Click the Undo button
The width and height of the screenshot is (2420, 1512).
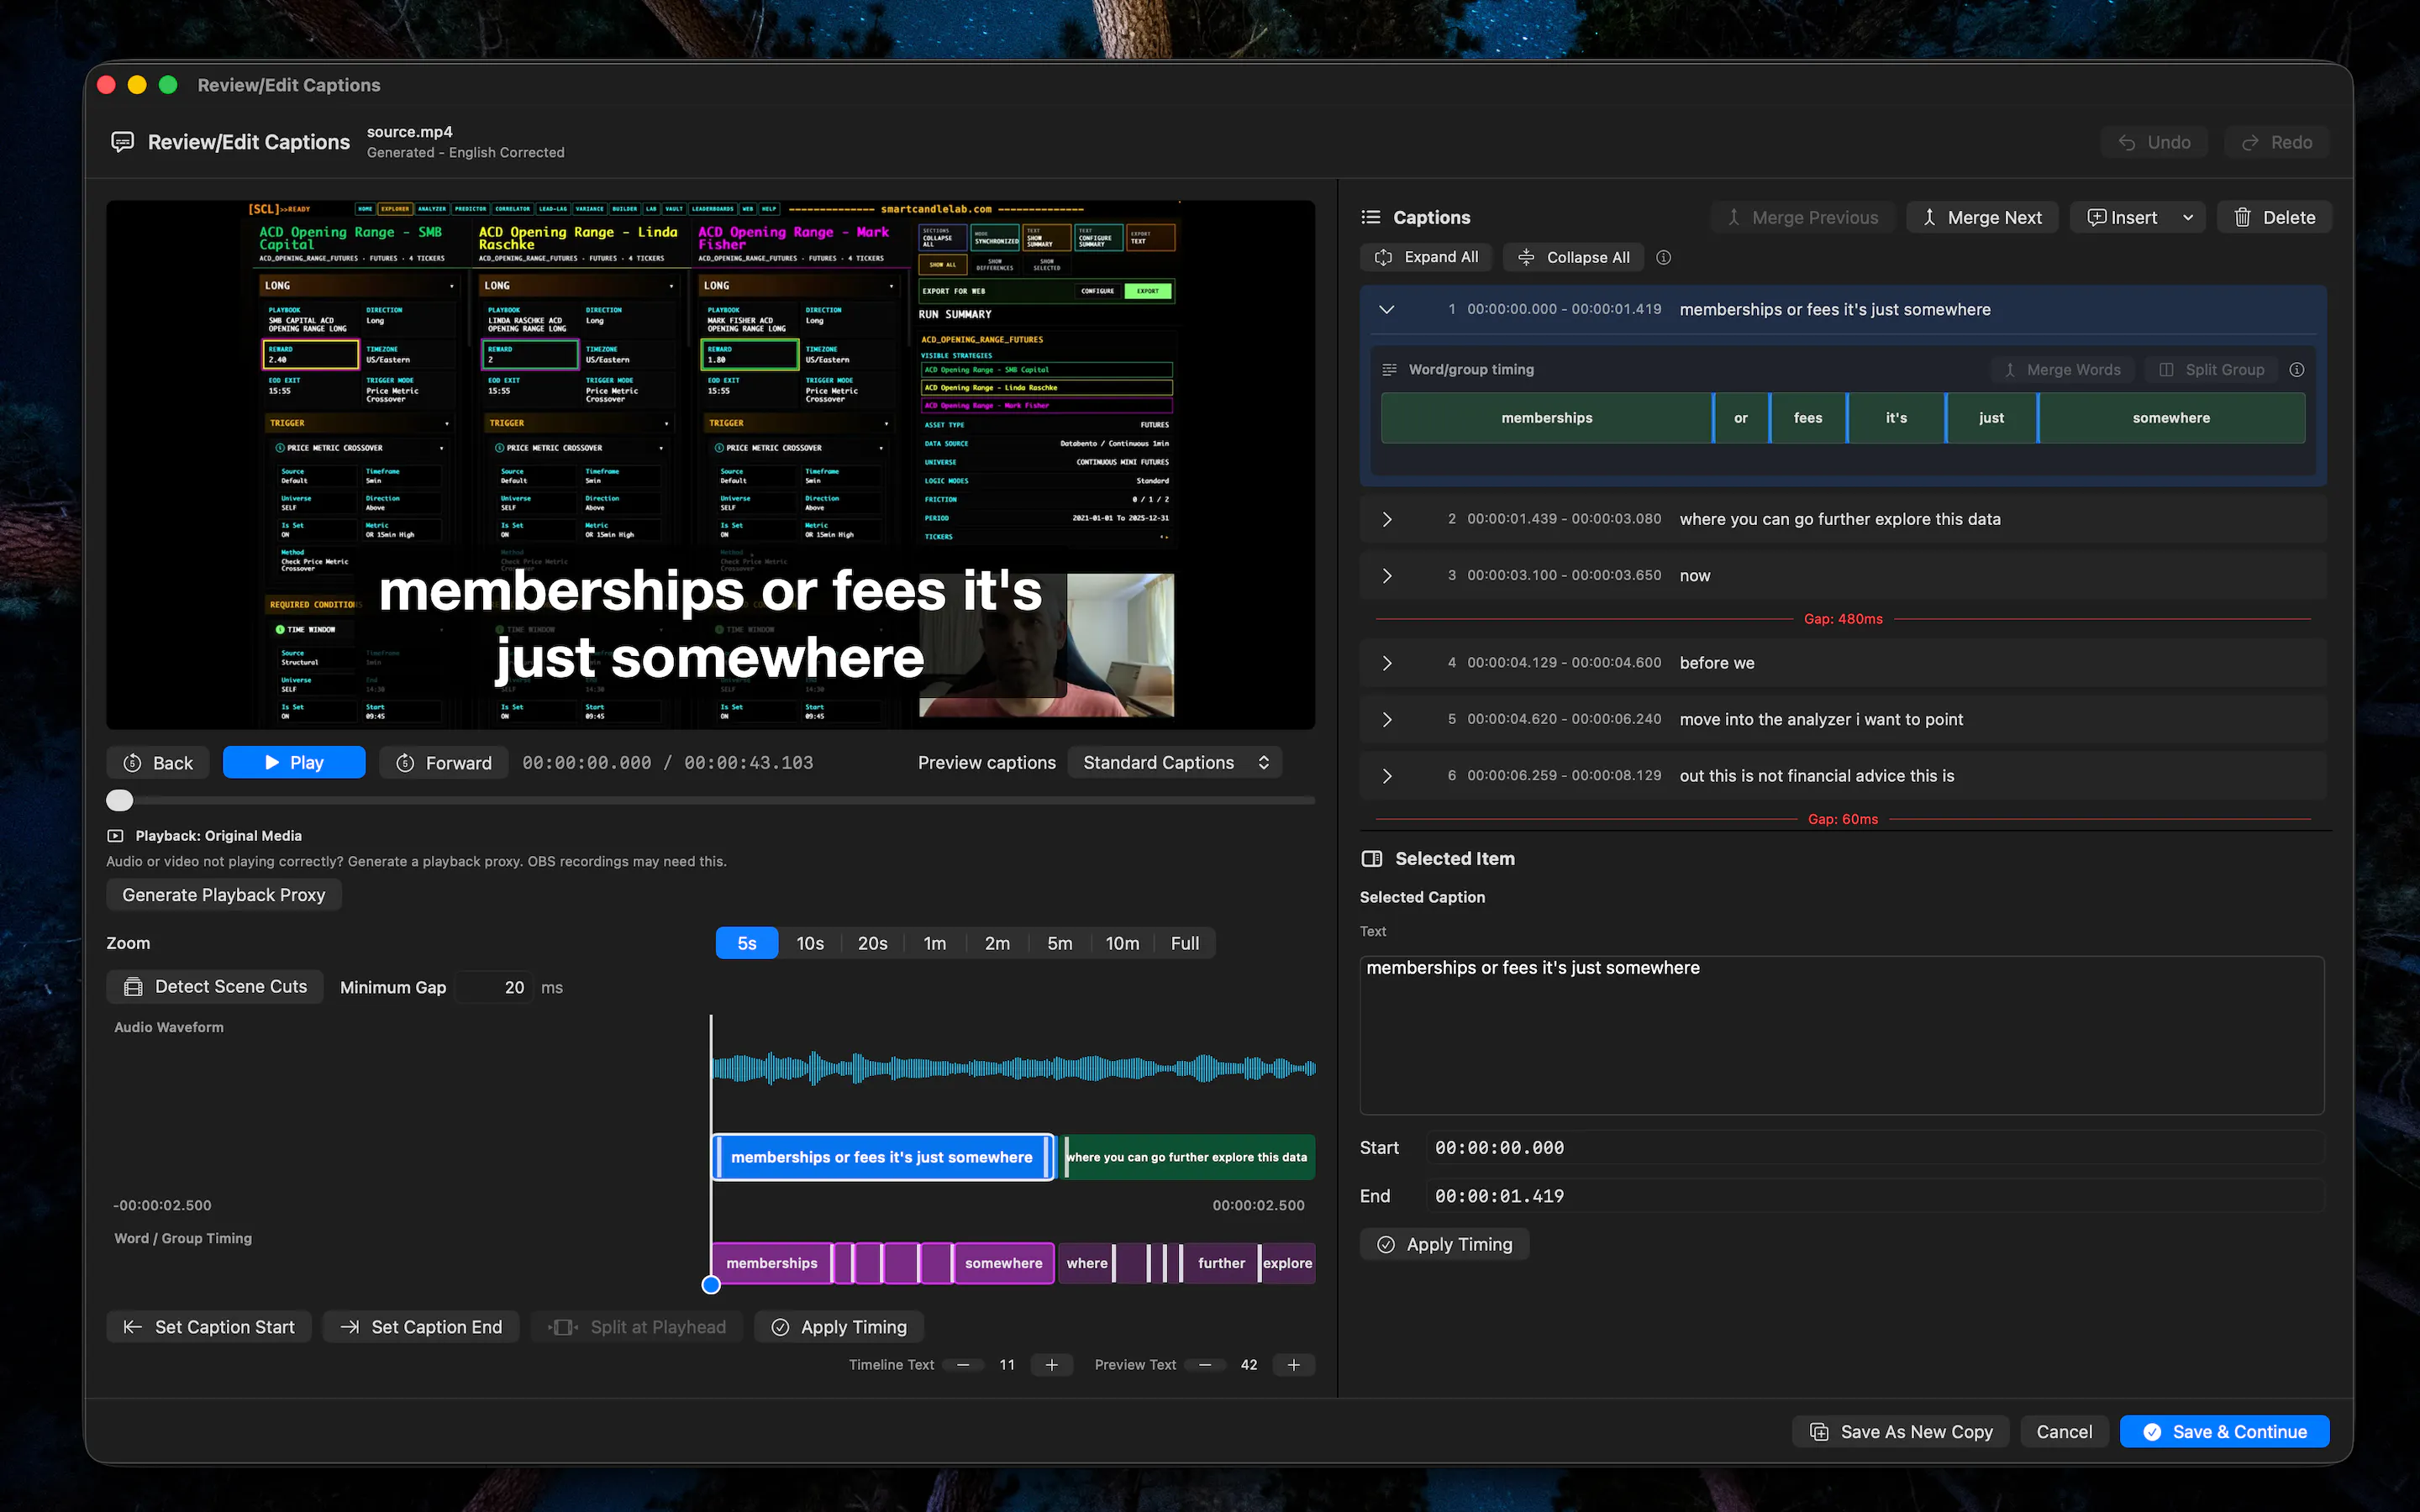2154,142
